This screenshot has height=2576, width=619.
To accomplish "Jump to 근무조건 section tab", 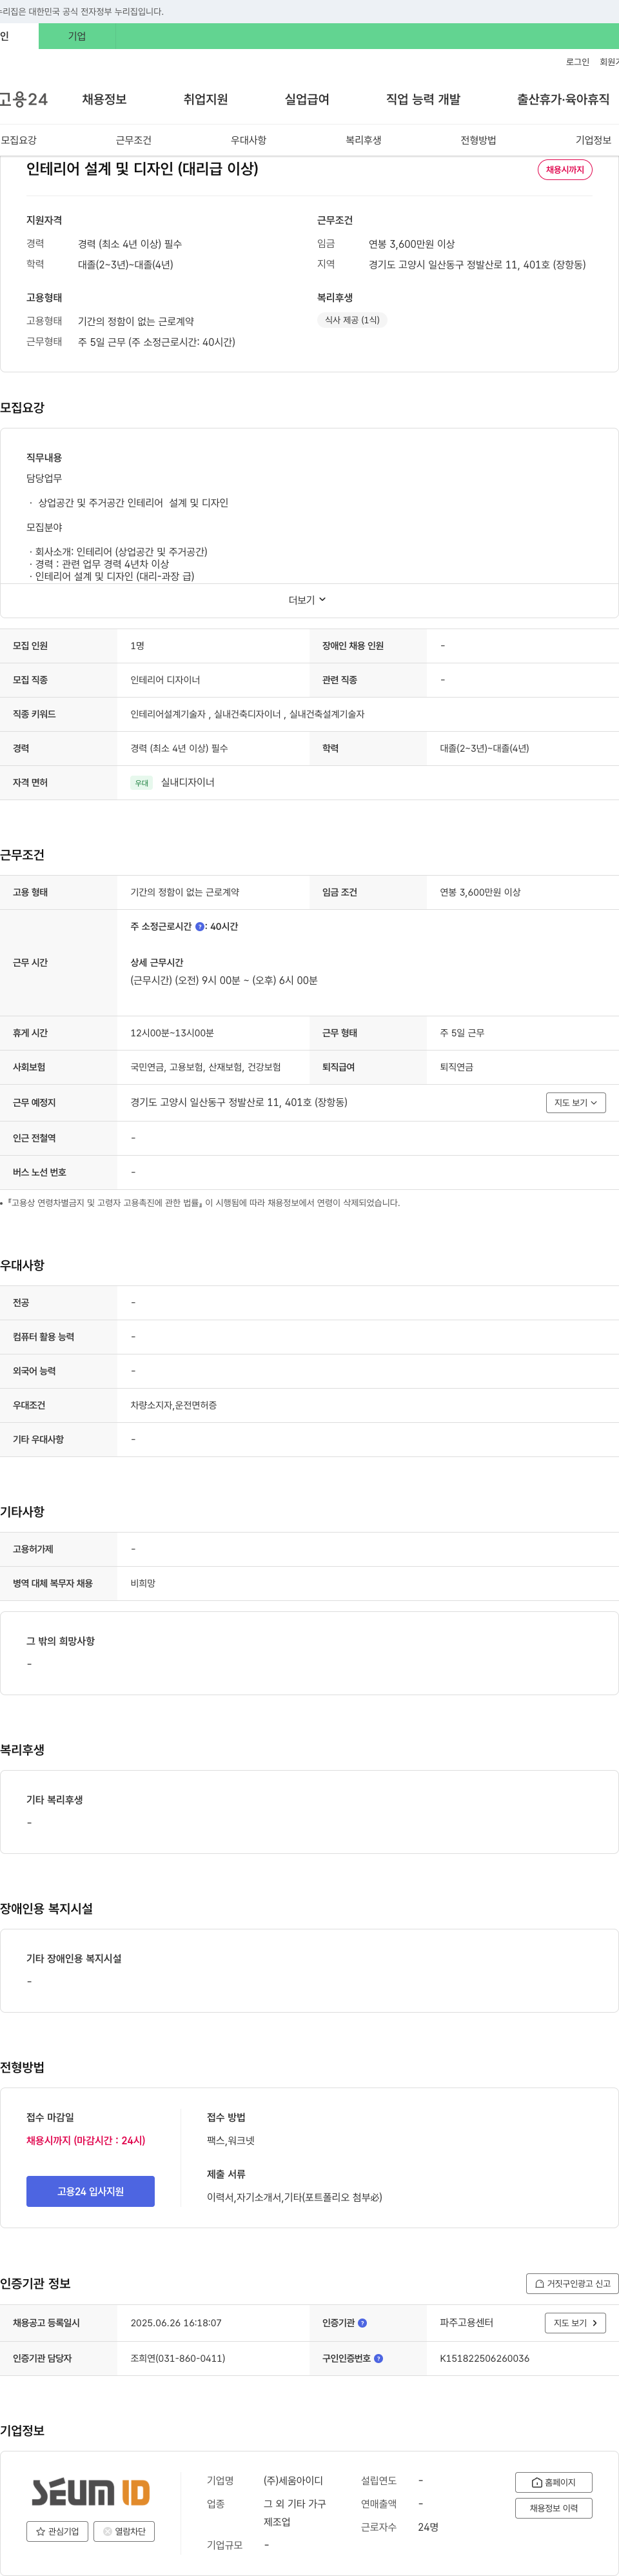I will click(x=133, y=140).
